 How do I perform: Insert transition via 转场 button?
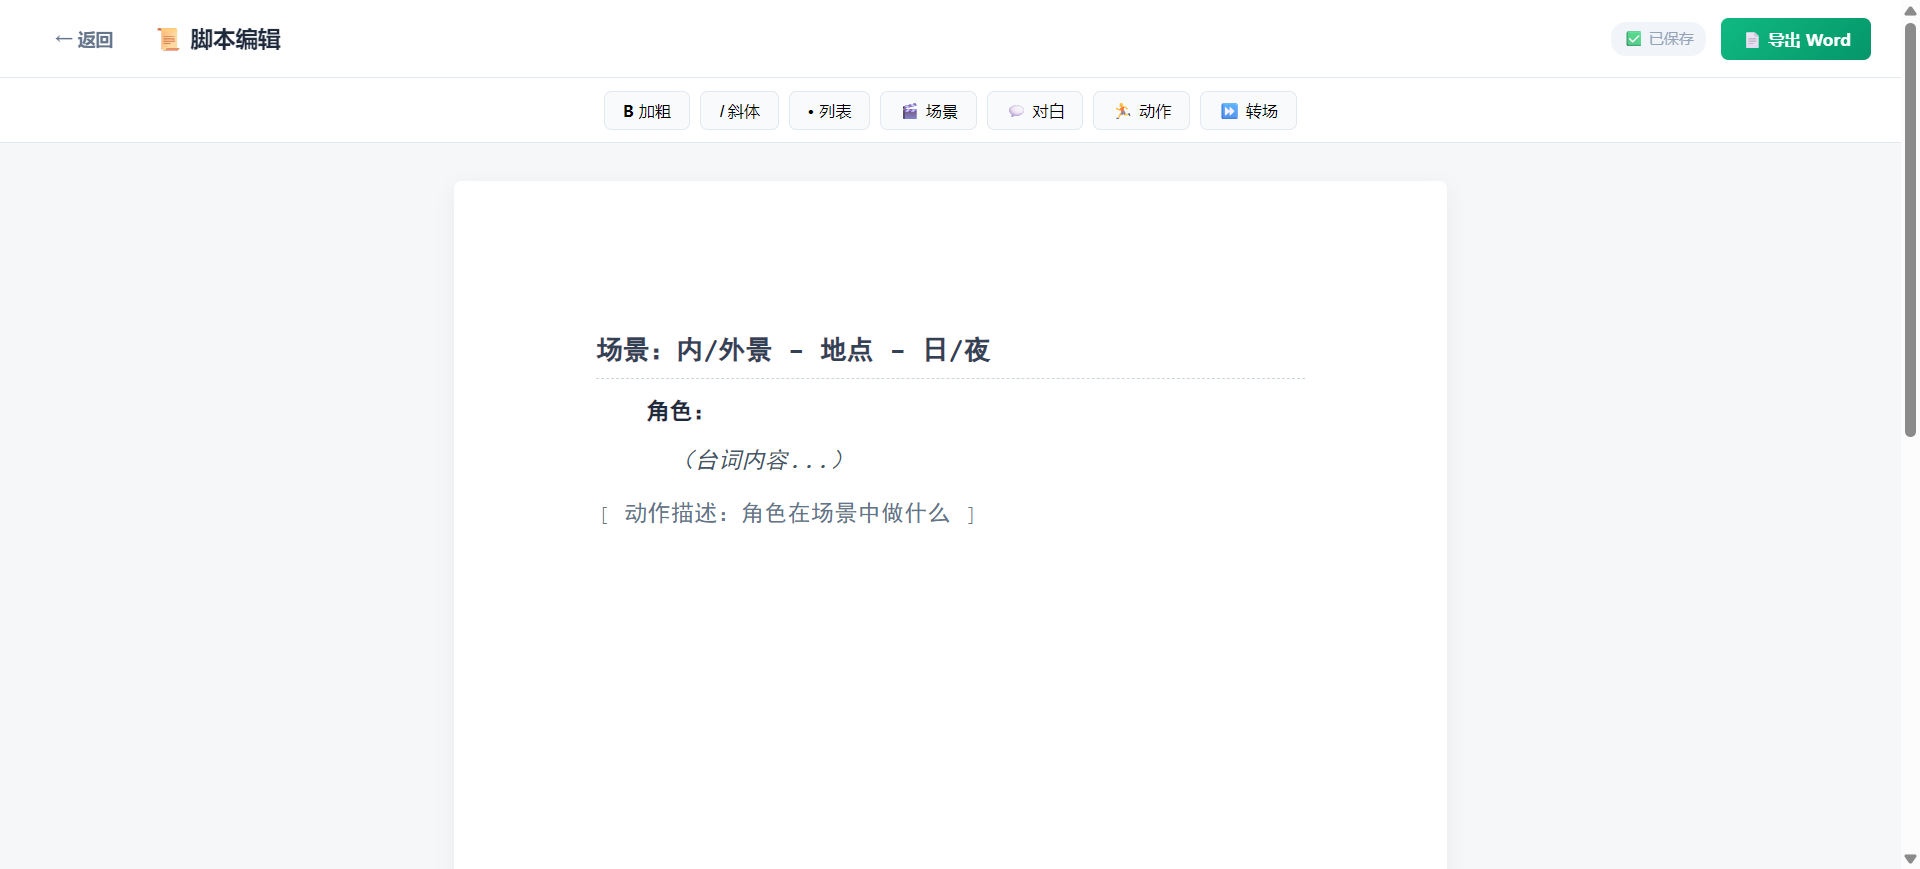[1248, 111]
